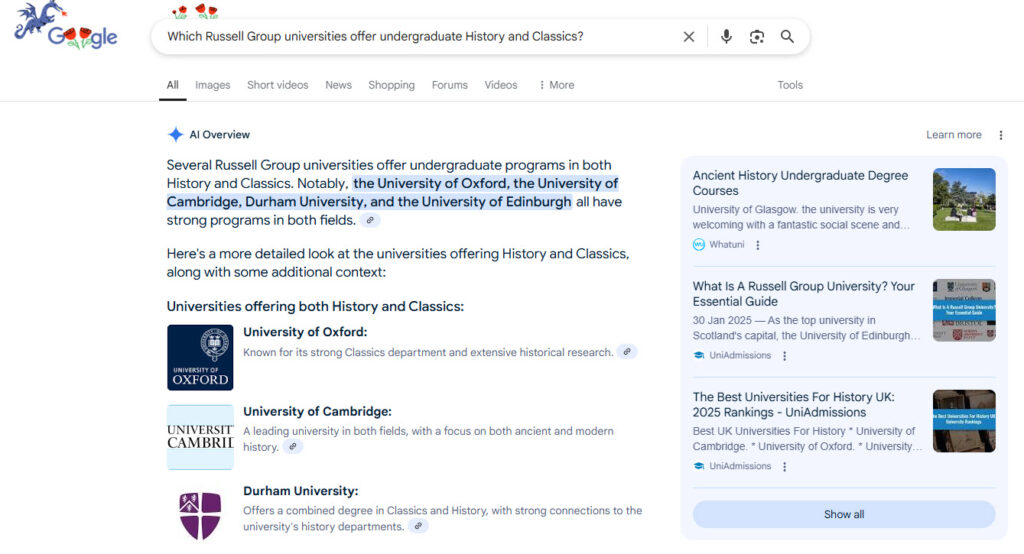This screenshot has width=1024, height=554.
Task: Switch to the News tab
Action: click(338, 85)
